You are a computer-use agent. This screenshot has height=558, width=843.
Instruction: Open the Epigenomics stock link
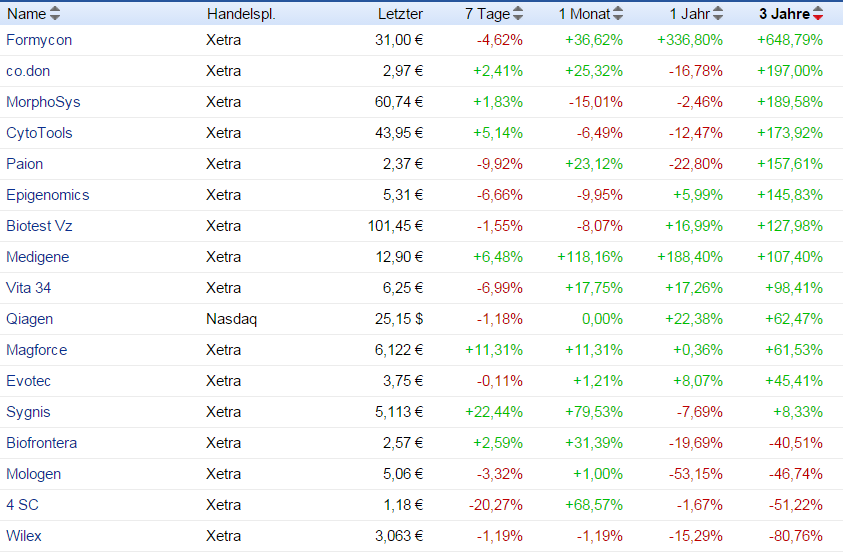(47, 195)
